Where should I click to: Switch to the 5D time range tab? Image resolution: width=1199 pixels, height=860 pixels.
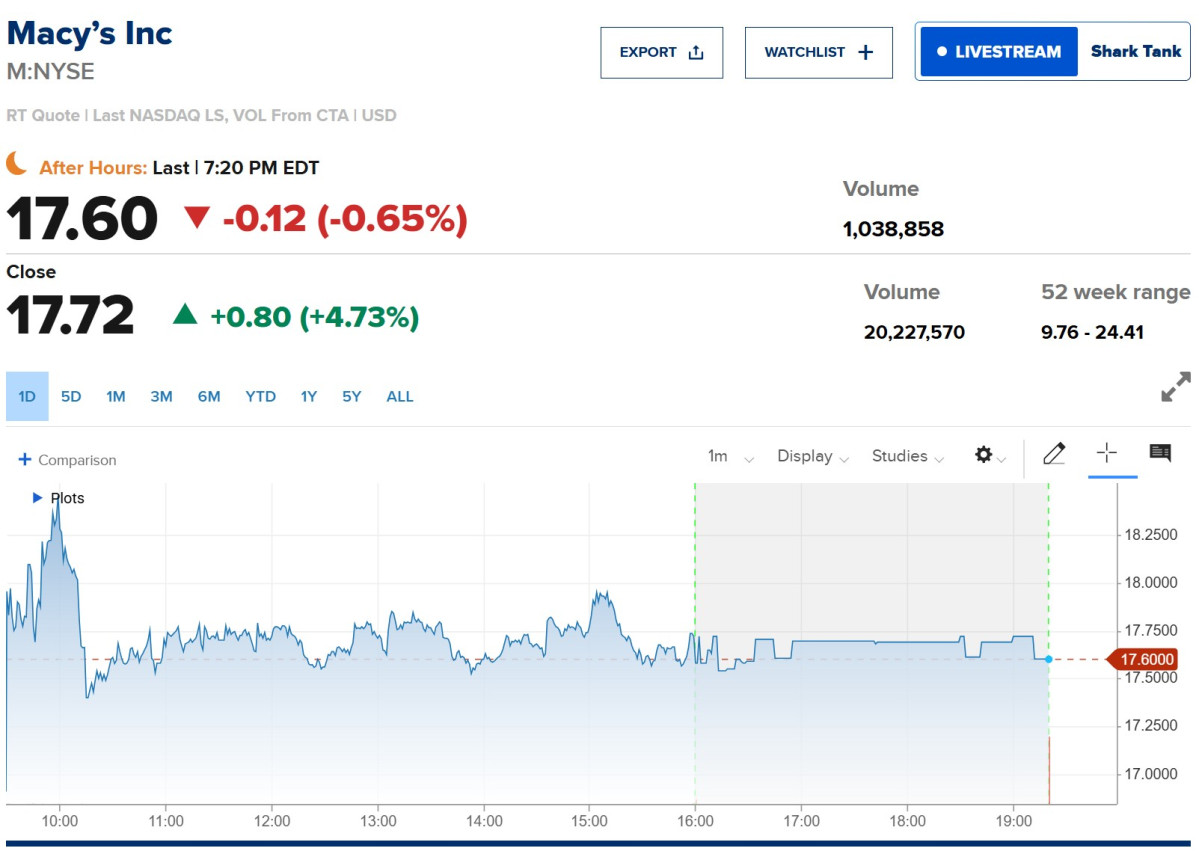pos(71,396)
